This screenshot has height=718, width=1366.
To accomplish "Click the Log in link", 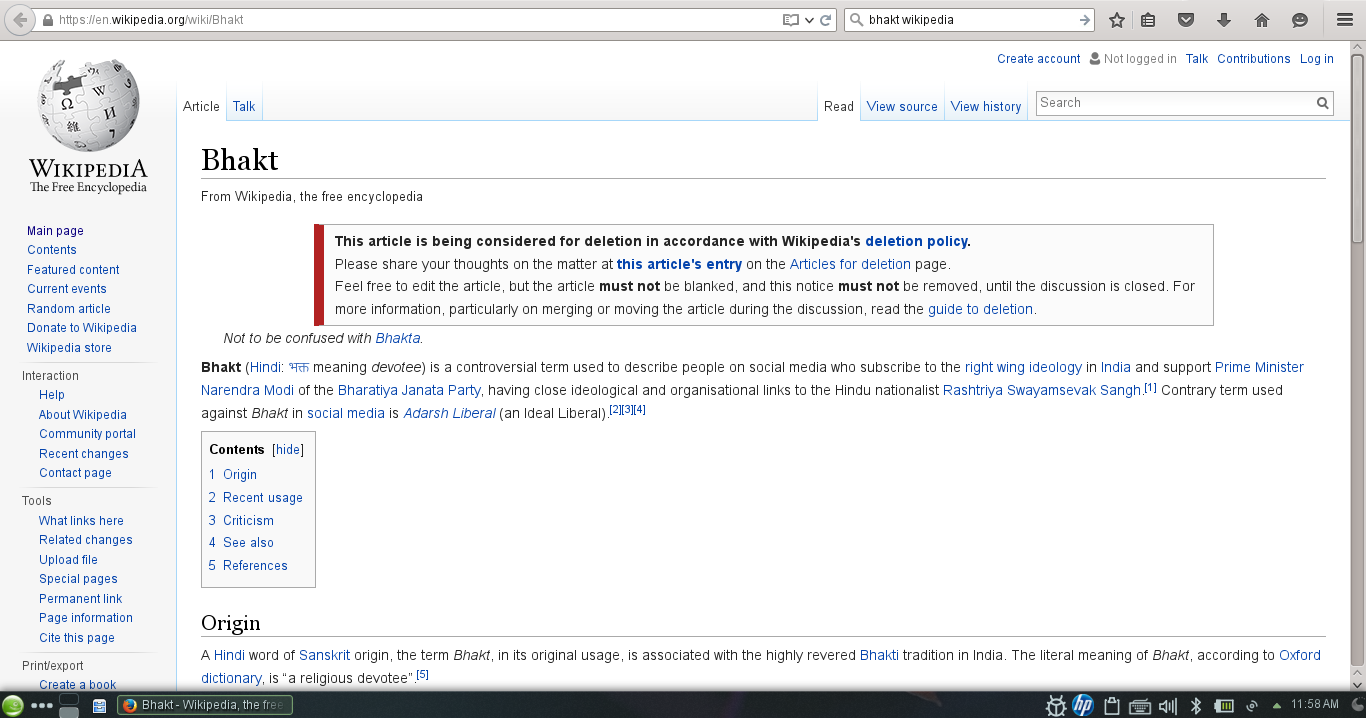I will pyautogui.click(x=1316, y=59).
